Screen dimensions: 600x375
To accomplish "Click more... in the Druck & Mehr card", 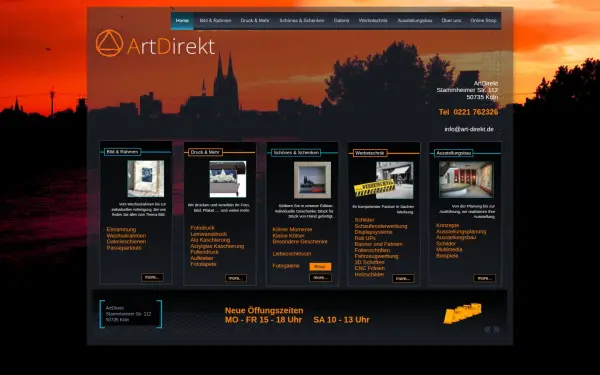I will click(235, 278).
